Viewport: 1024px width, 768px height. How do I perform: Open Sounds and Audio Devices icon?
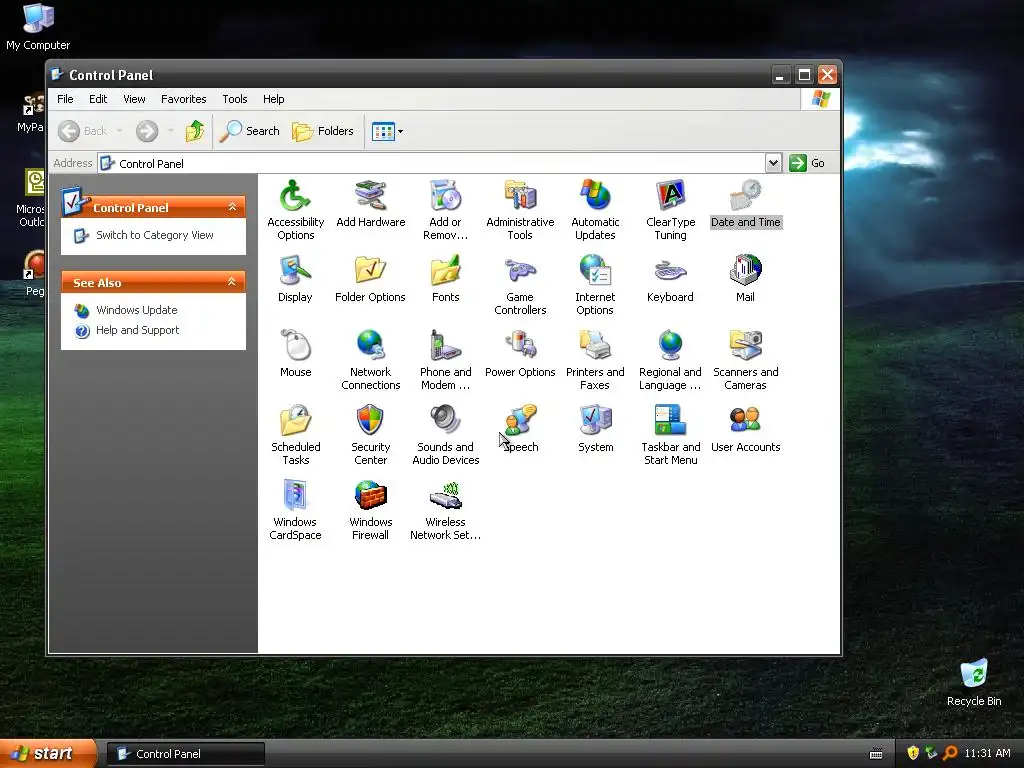pos(445,421)
